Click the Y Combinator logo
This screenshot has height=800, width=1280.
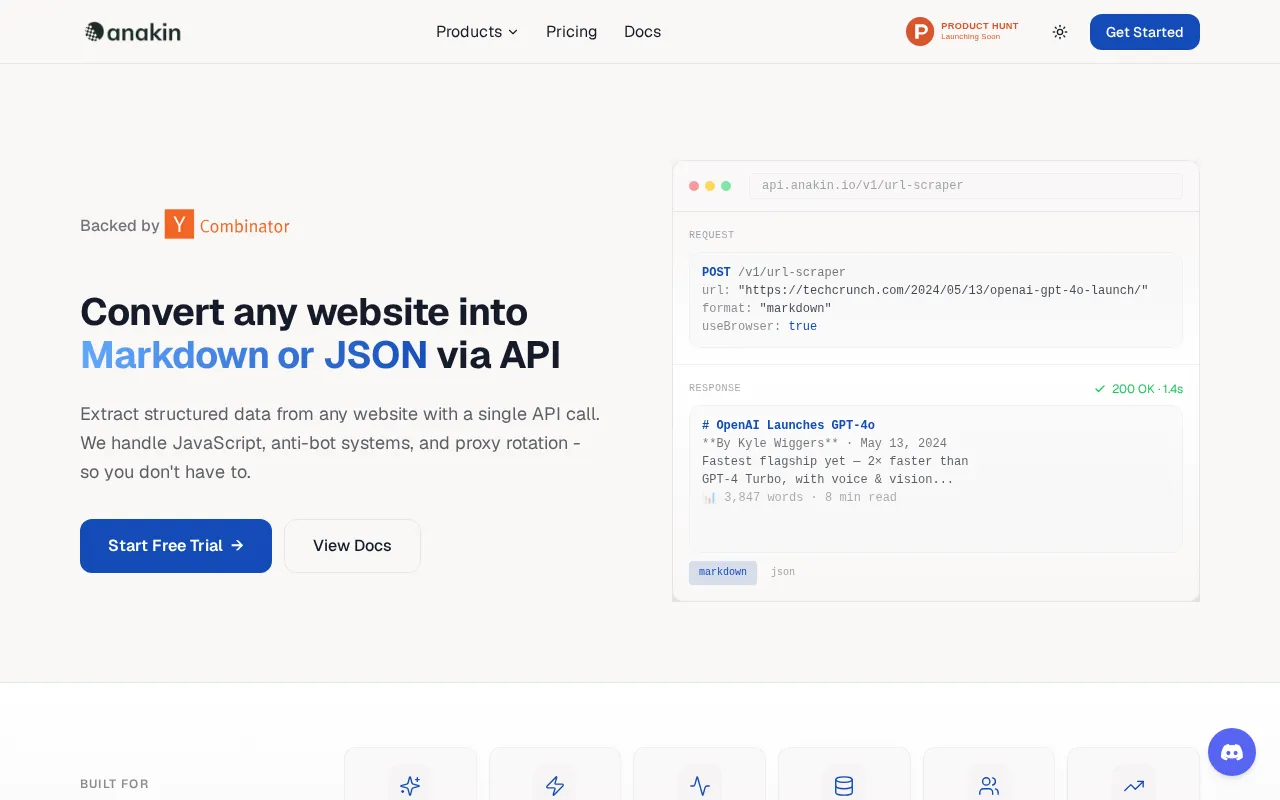click(227, 225)
